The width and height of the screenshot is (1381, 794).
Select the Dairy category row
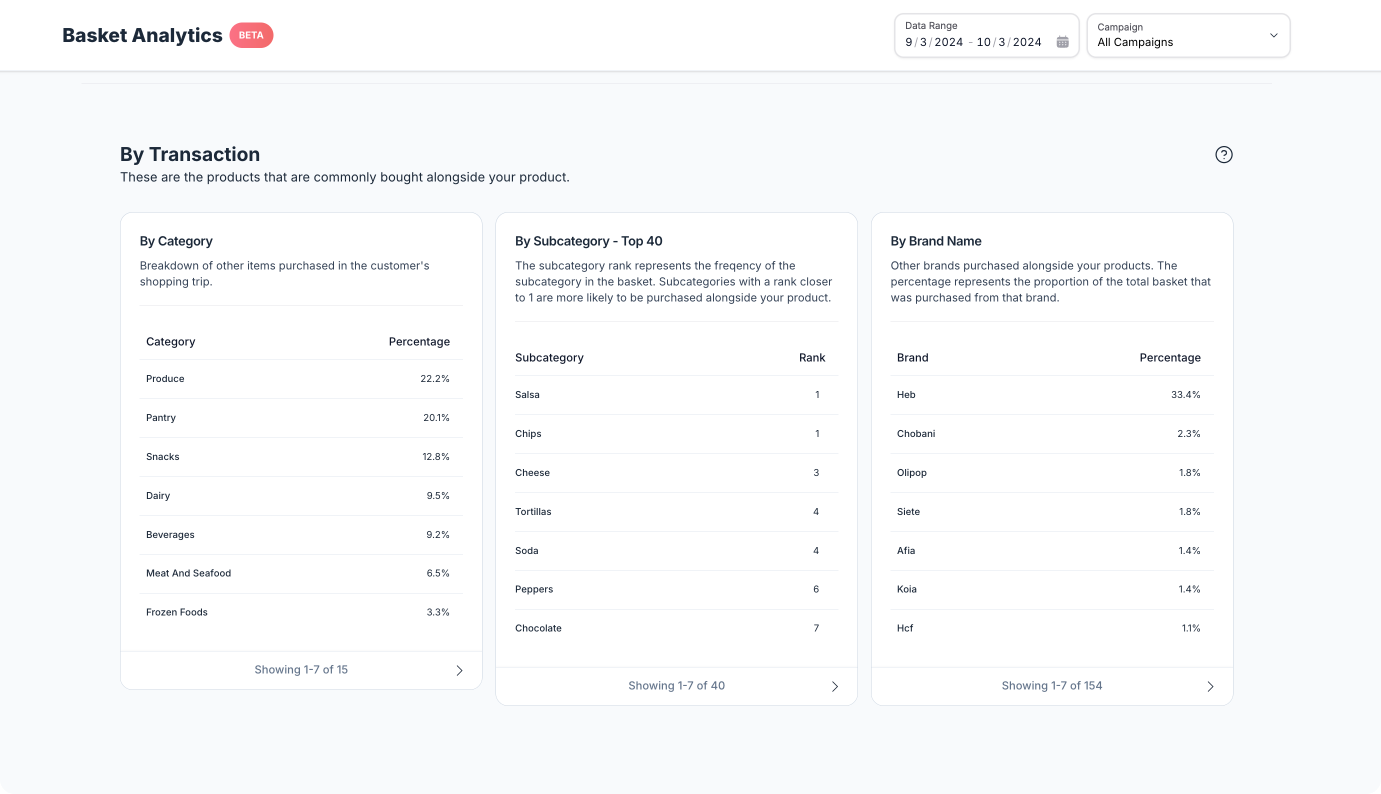pyautogui.click(x=301, y=496)
